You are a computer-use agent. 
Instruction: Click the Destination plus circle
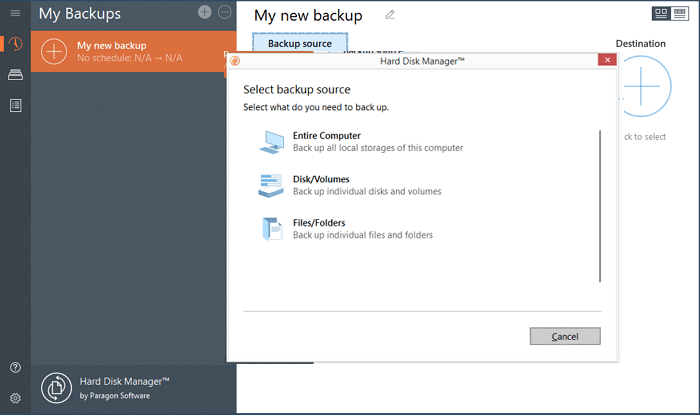(x=641, y=86)
